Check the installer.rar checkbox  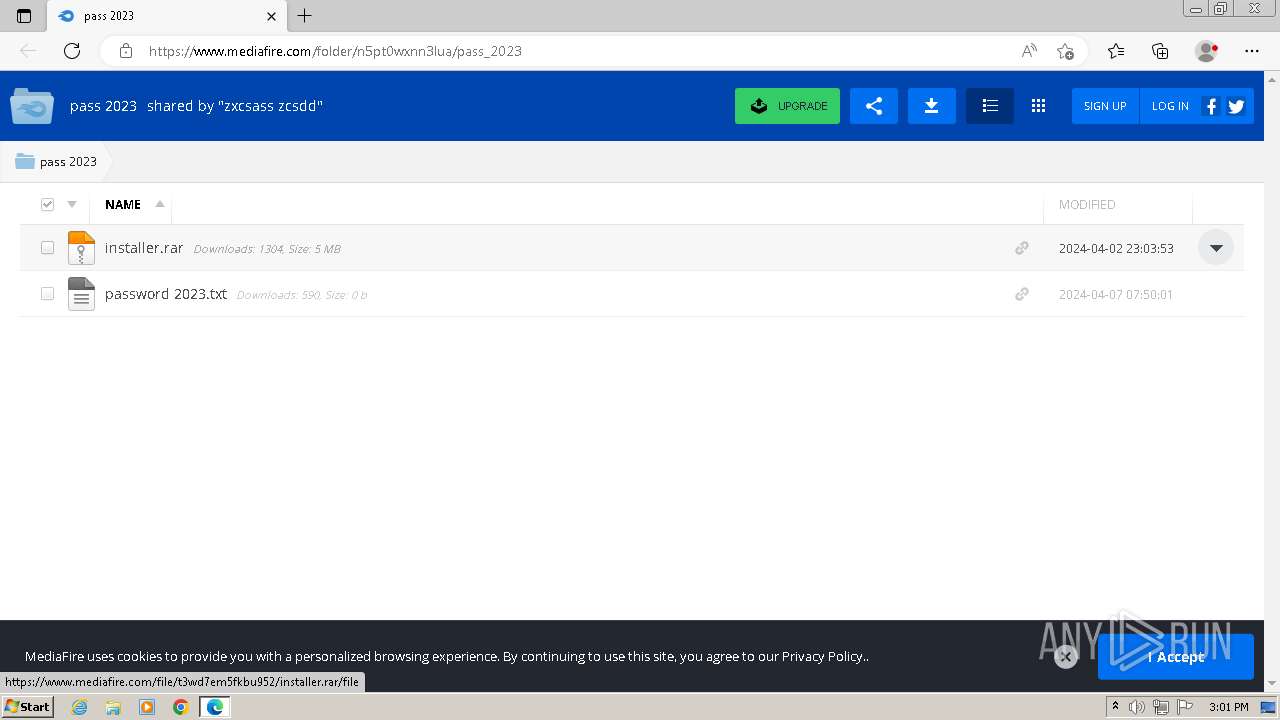(x=47, y=248)
